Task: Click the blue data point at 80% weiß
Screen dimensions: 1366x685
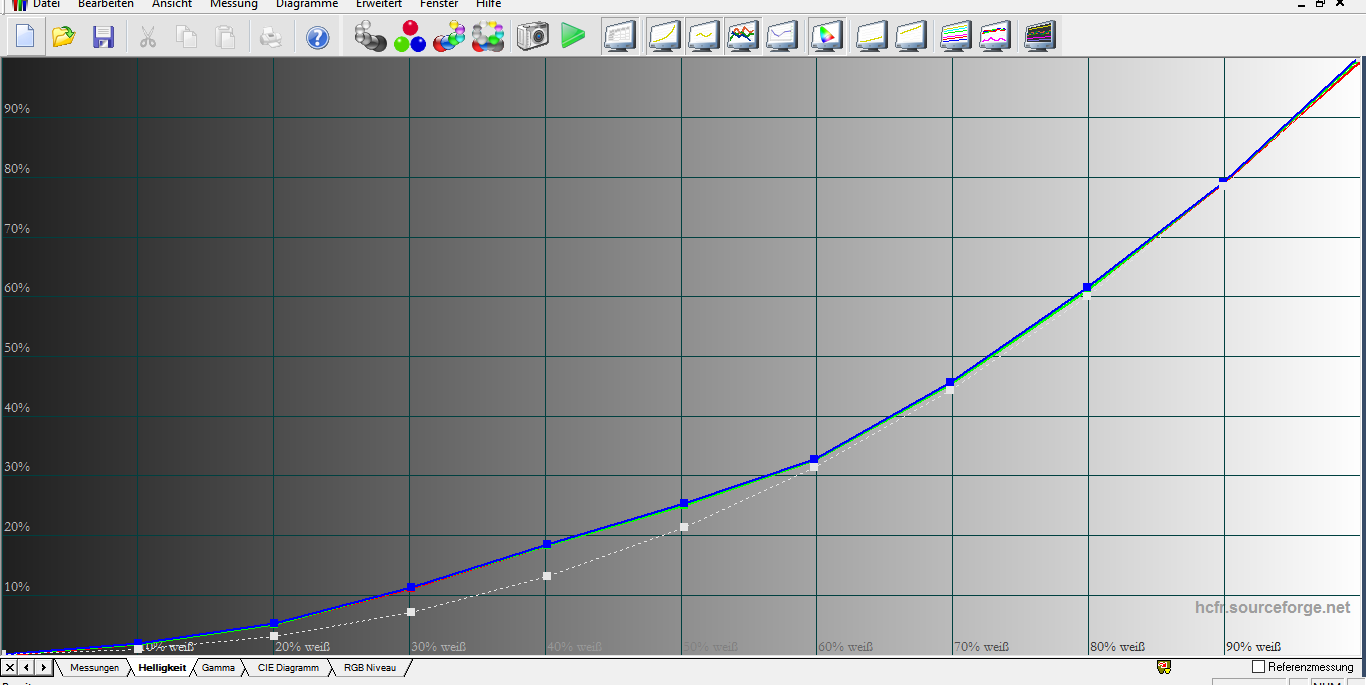Action: click(1087, 288)
